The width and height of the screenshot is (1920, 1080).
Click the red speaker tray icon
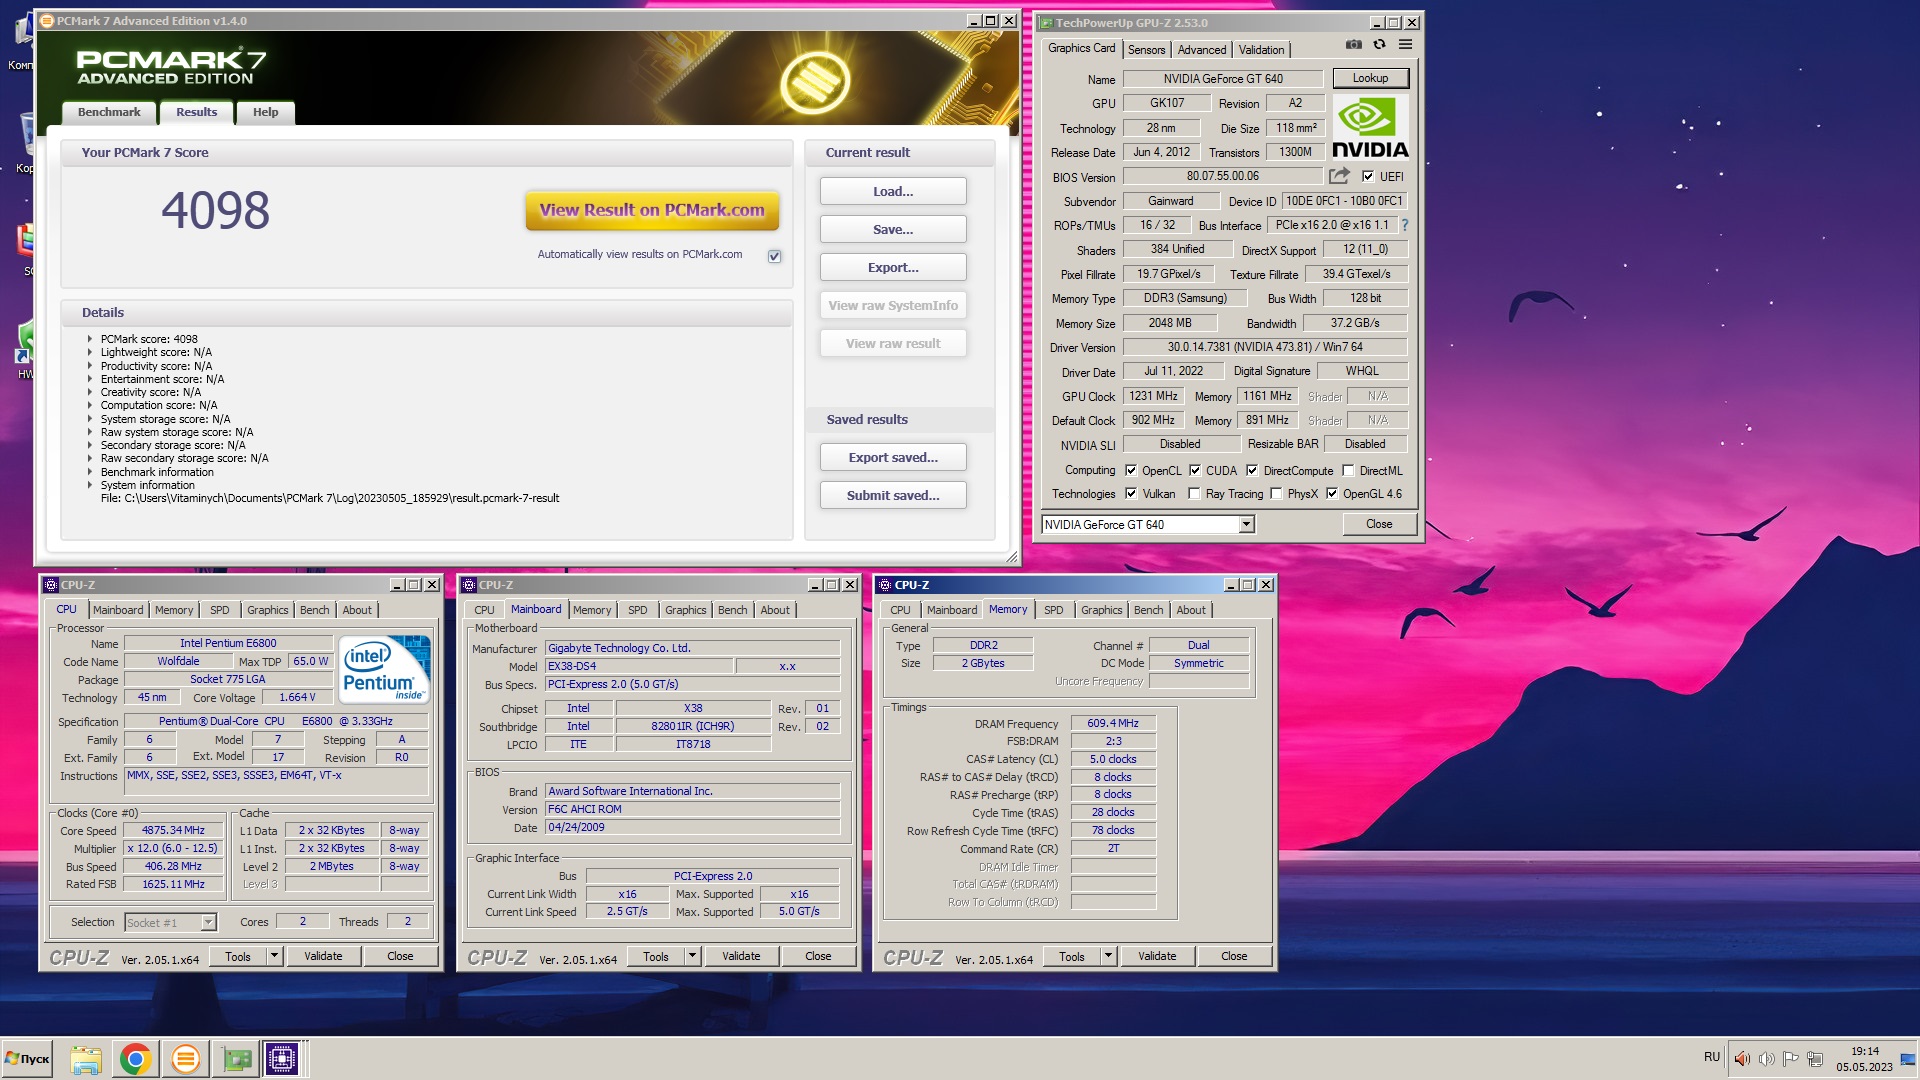tap(1742, 1059)
